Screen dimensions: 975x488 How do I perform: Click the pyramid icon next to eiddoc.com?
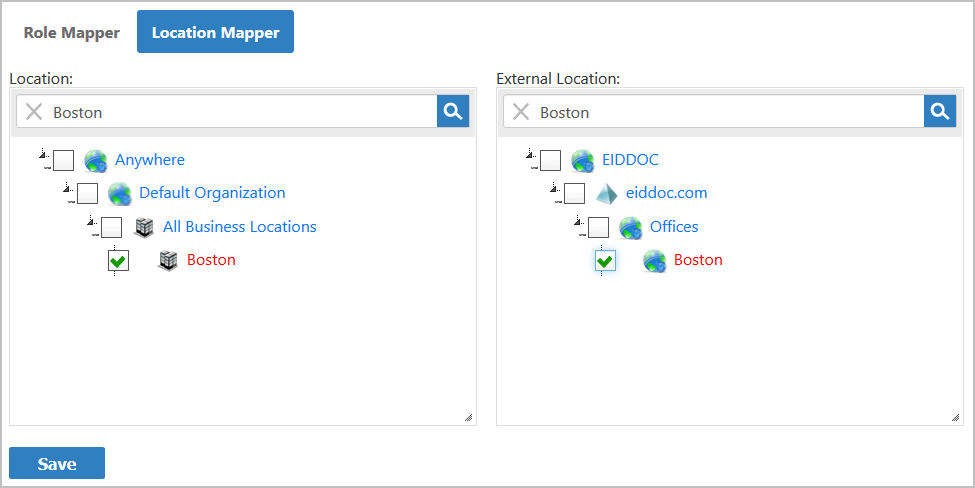pyautogui.click(x=607, y=193)
